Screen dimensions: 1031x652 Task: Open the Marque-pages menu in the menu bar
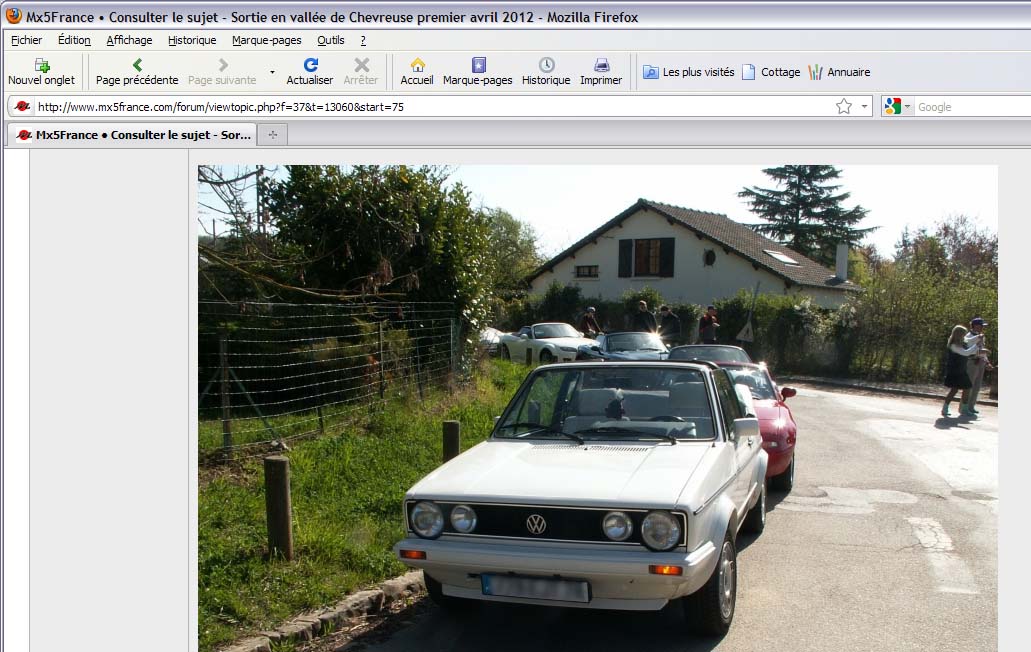[266, 40]
